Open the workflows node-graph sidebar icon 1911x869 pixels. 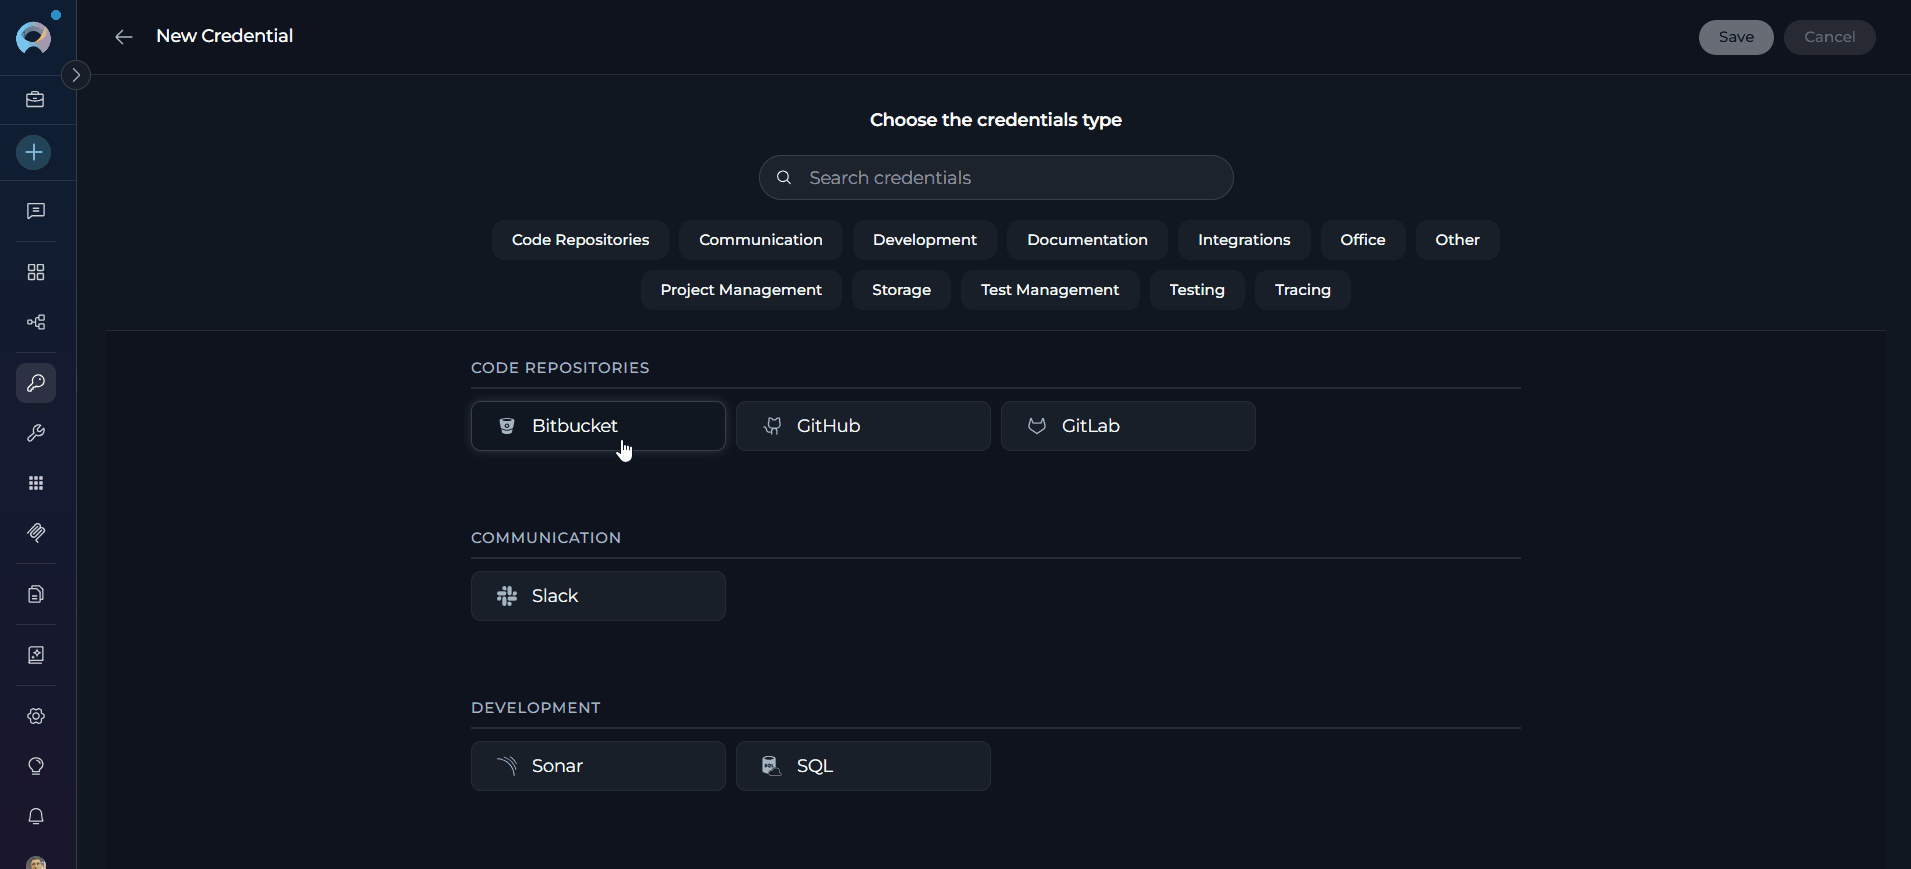pos(36,322)
